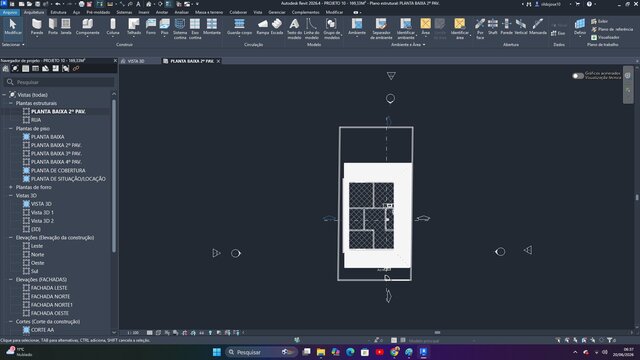Viewport: 640px width, 360px height.
Task: Select the Mansarda (dormer) tool
Action: click(538, 27)
